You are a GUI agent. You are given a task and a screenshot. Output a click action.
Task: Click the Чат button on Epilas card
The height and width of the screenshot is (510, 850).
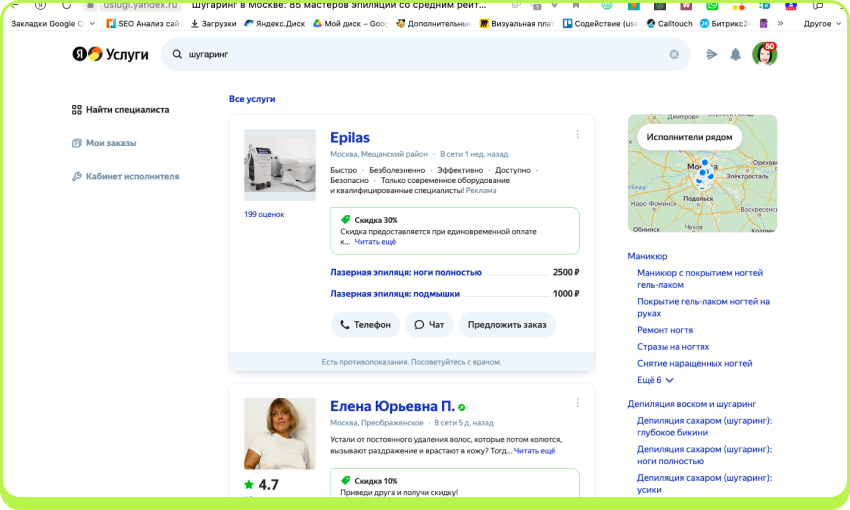(x=429, y=325)
